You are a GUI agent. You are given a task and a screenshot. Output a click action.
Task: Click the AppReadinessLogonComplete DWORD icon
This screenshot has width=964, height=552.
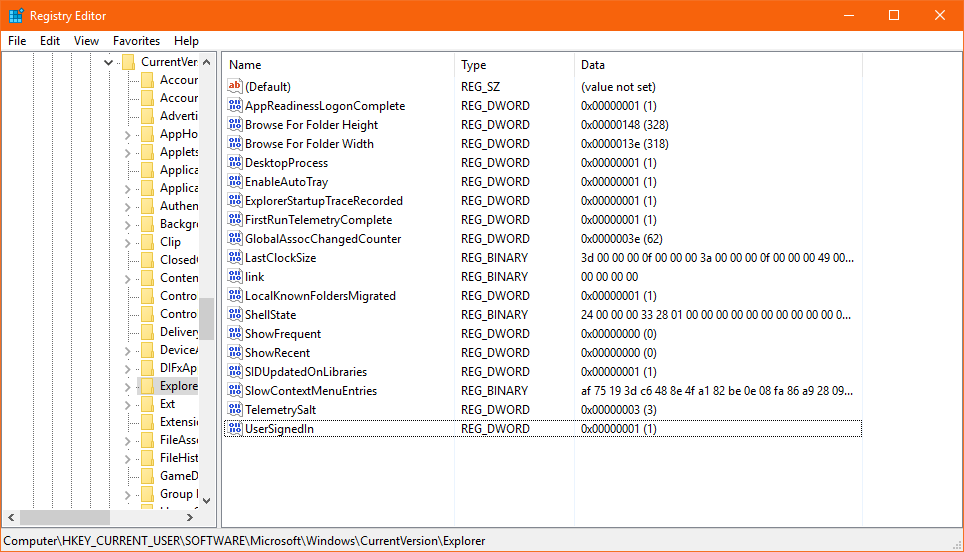pos(234,105)
